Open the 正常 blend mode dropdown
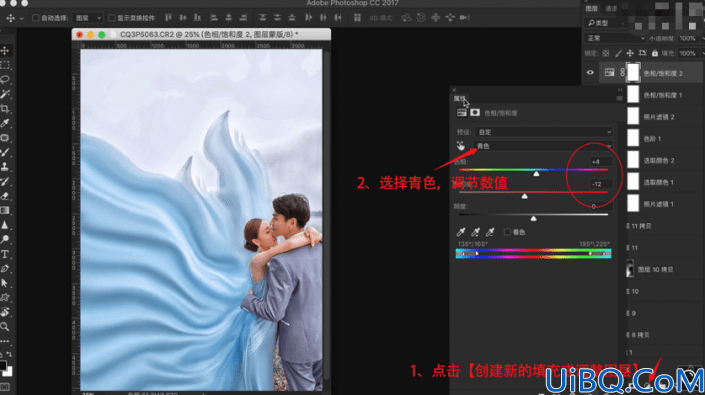 (615, 38)
